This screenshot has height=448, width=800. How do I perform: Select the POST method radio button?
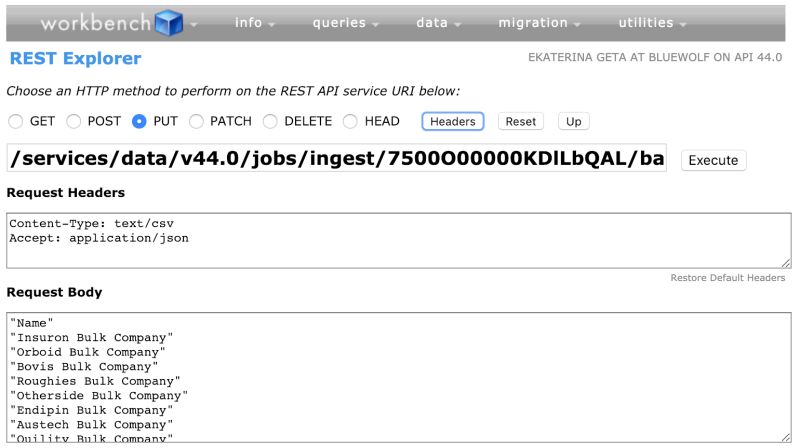pos(74,121)
